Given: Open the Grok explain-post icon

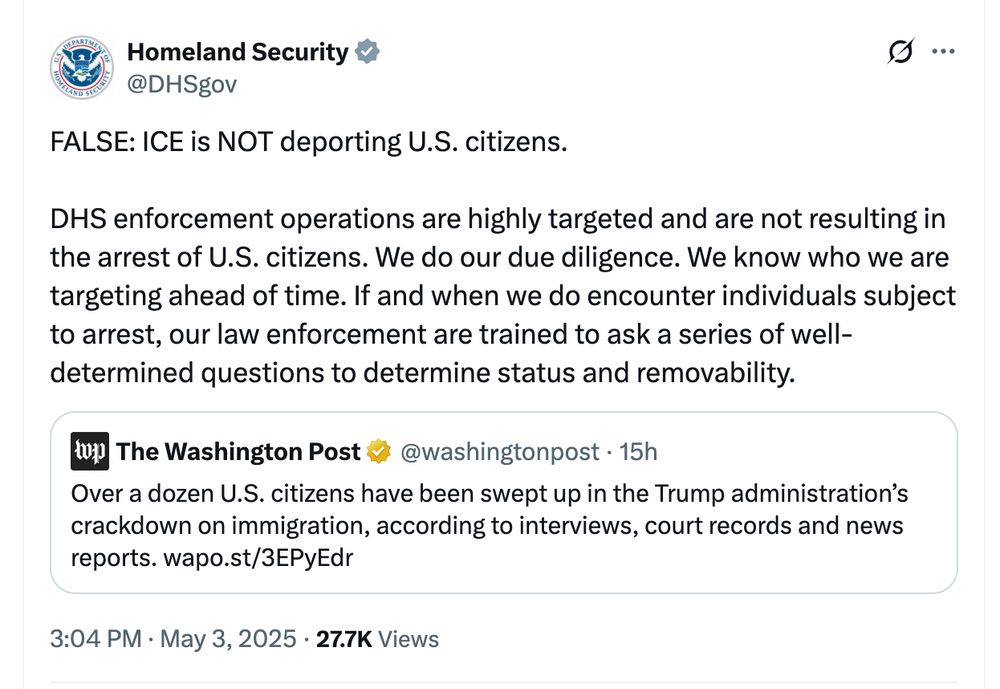Looking at the screenshot, I should (900, 51).
